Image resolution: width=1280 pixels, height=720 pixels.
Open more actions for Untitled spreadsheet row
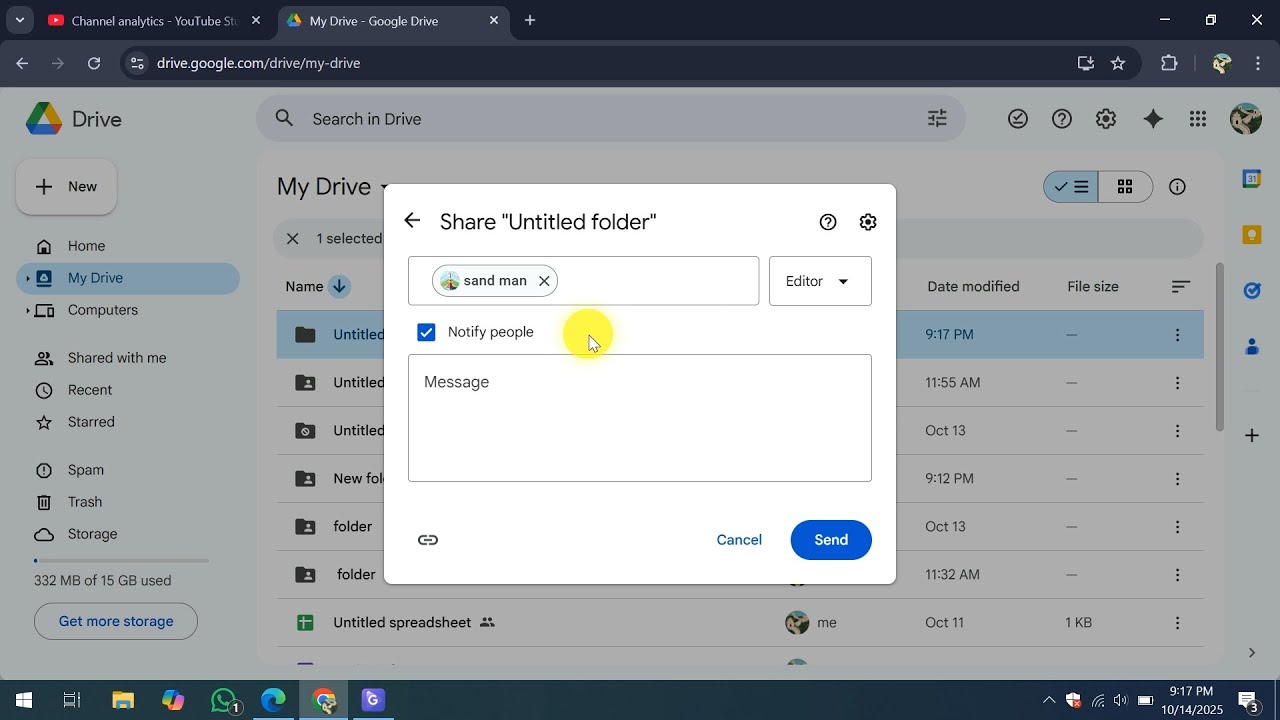coord(1177,623)
